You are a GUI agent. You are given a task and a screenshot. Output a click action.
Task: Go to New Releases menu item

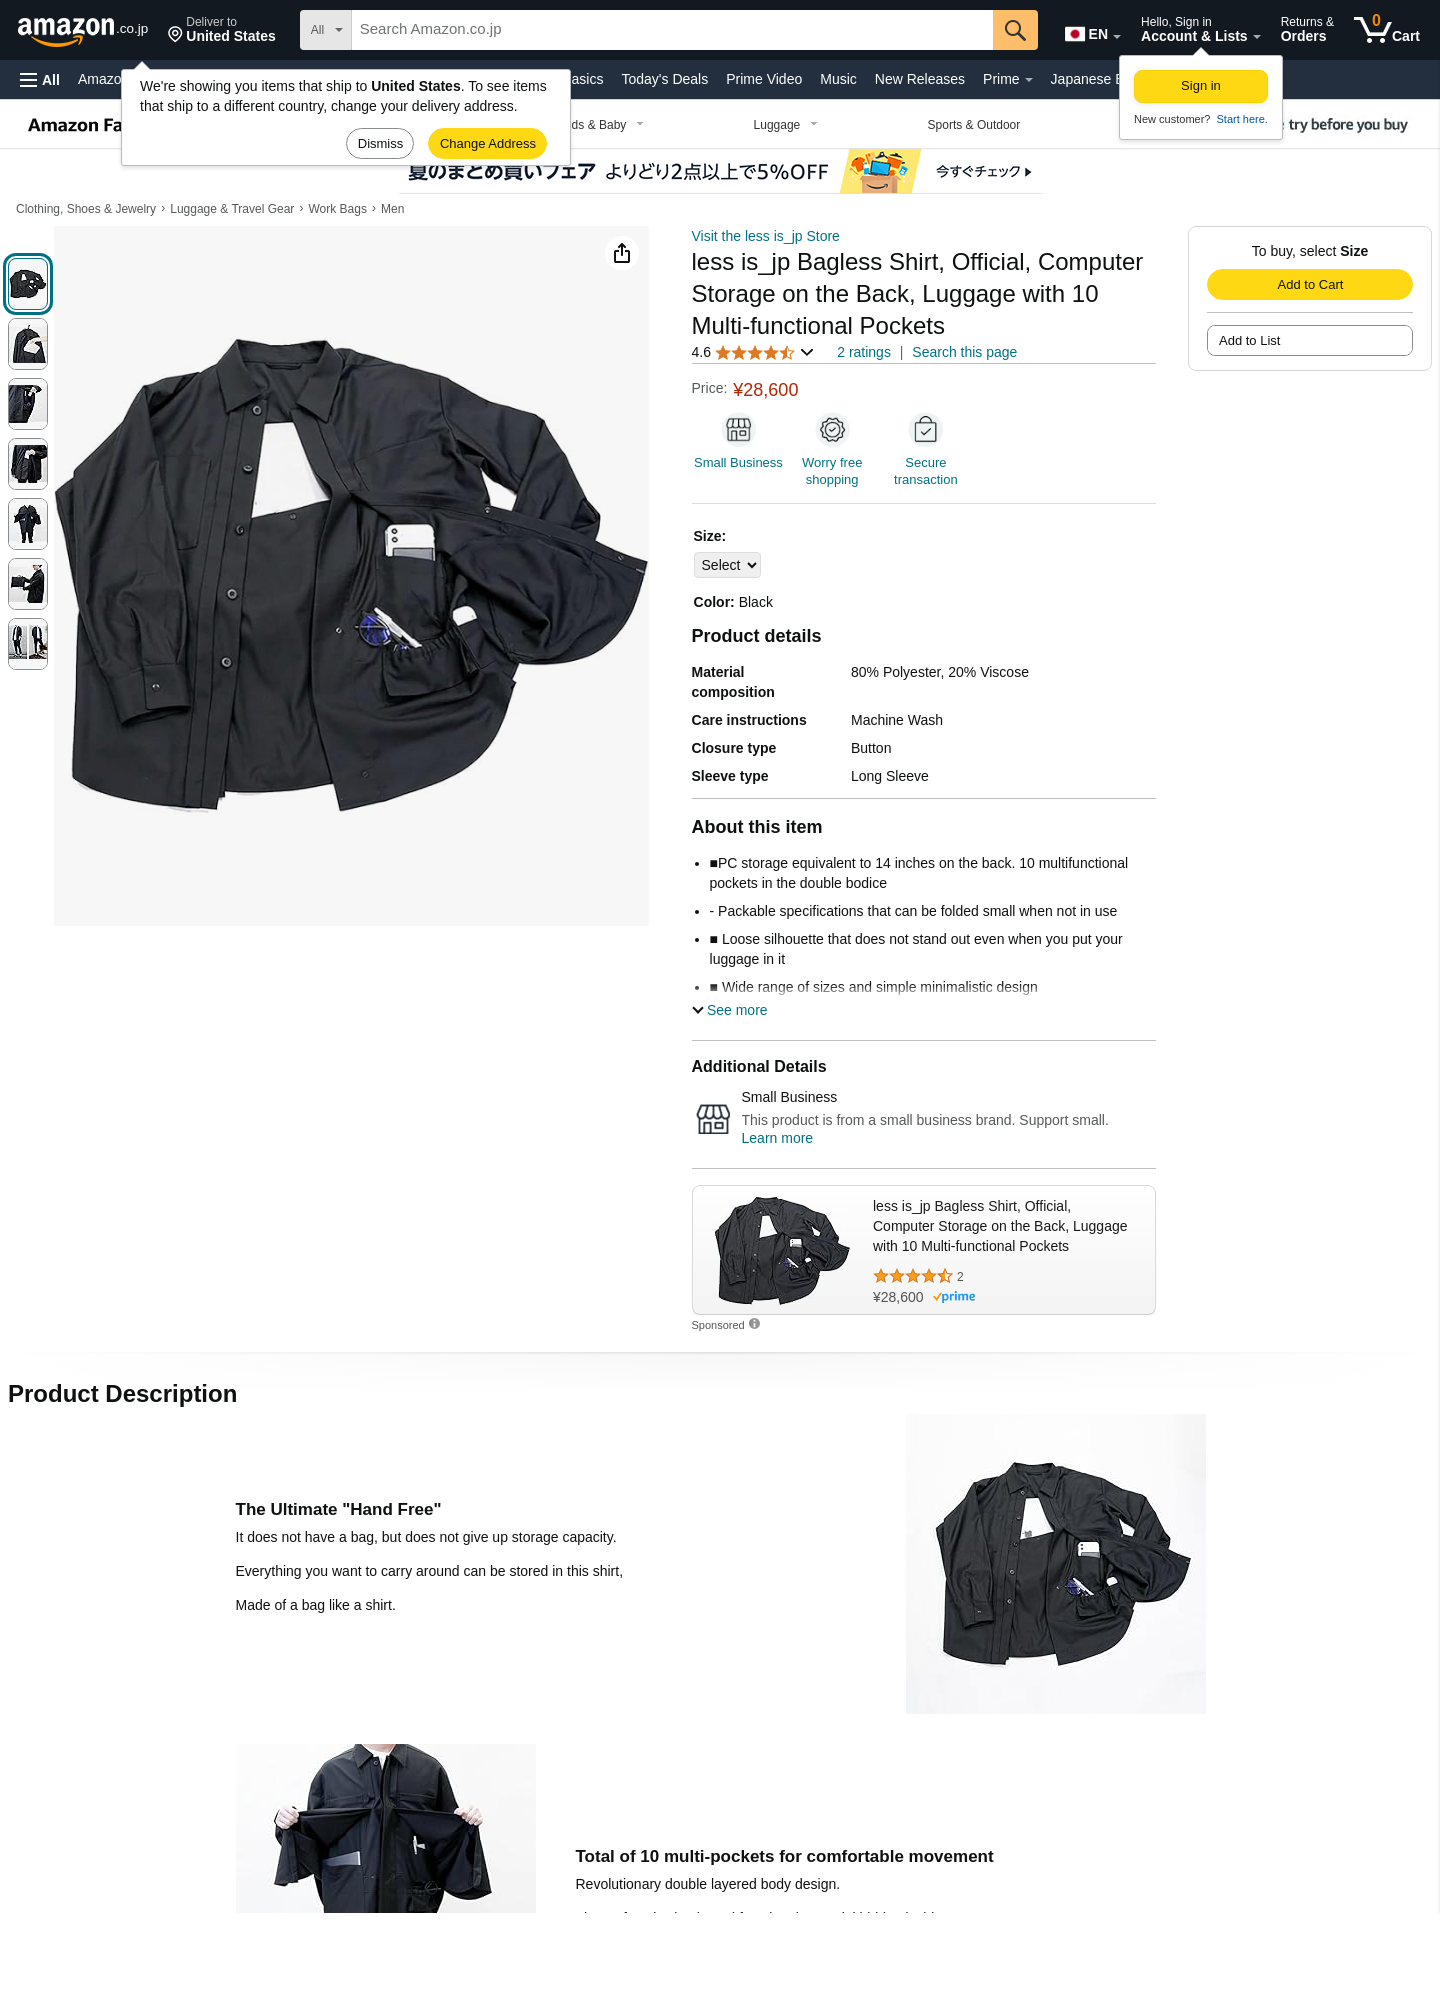pyautogui.click(x=919, y=79)
